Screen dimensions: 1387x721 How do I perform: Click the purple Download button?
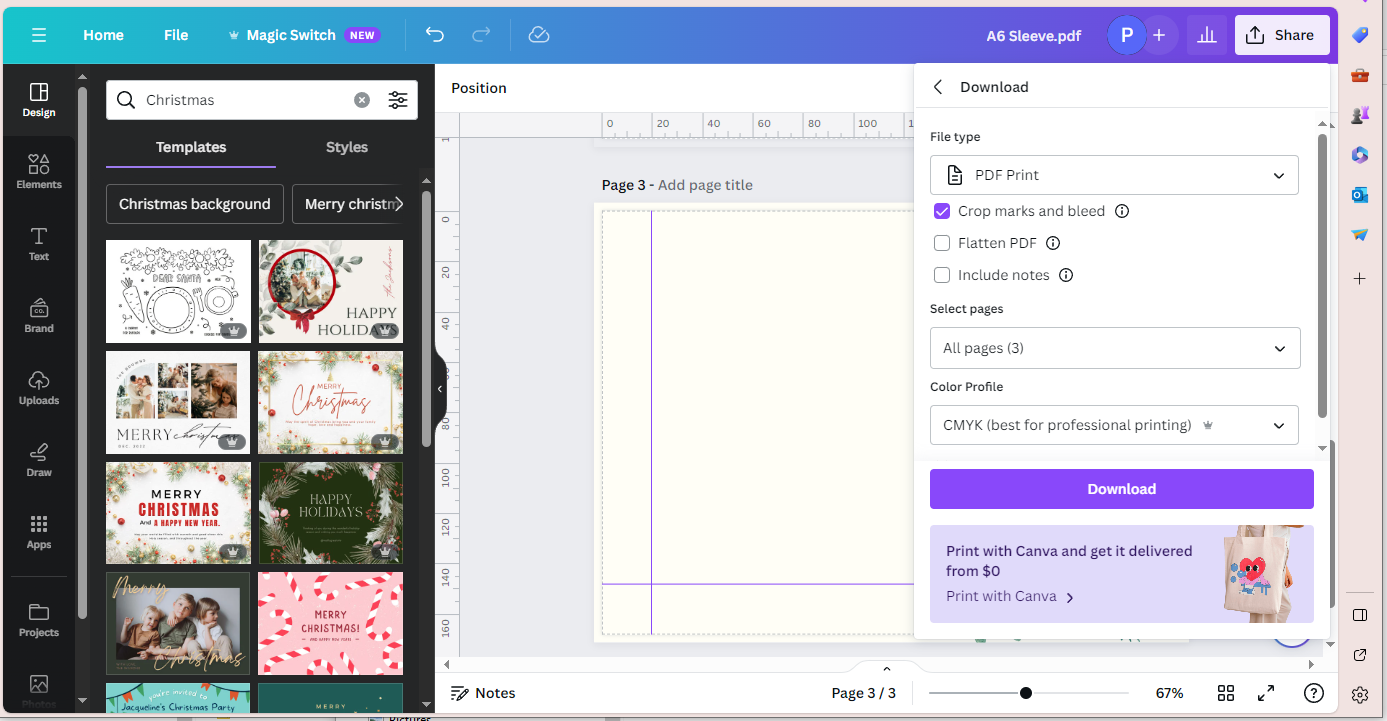point(1121,489)
